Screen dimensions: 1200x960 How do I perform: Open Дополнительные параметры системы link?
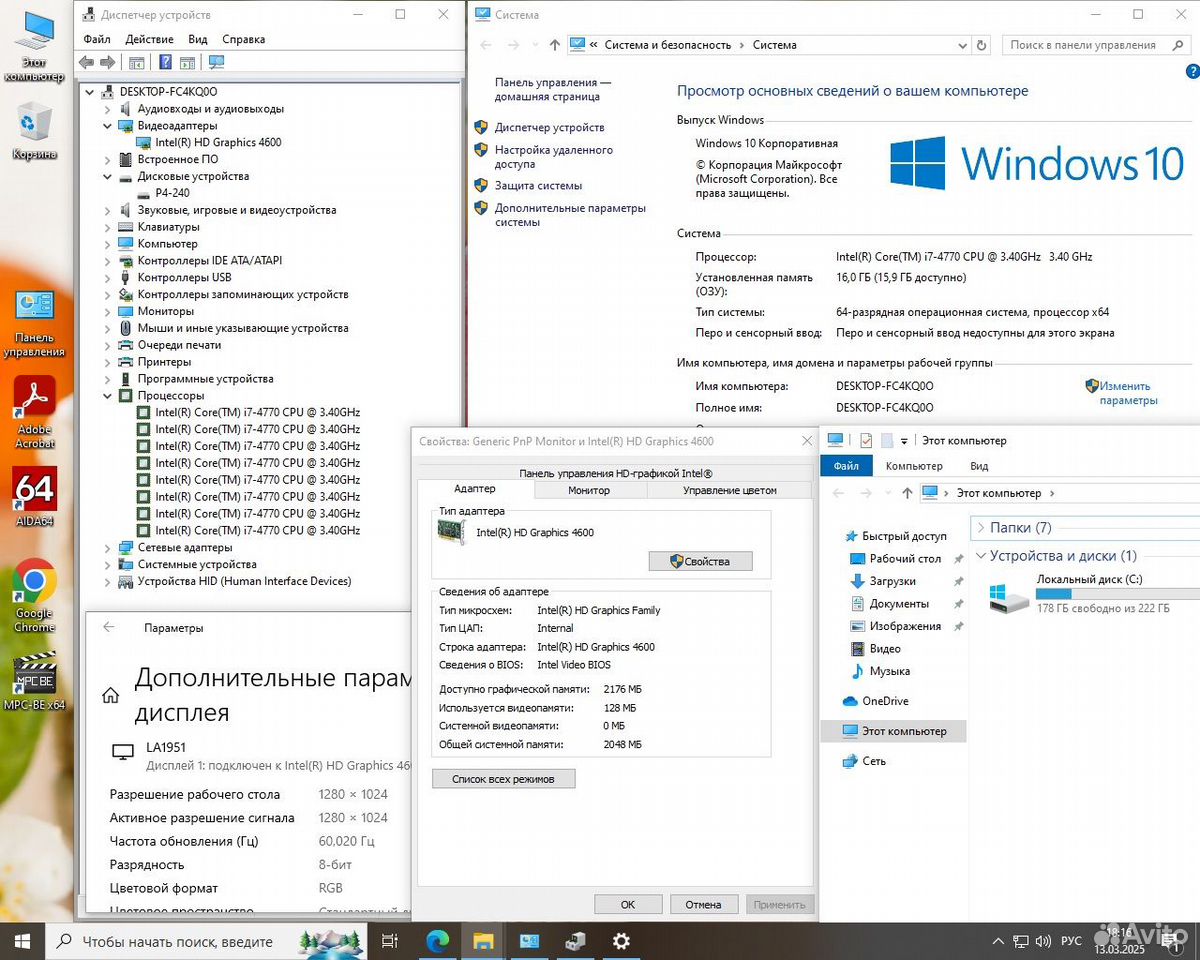(570, 215)
